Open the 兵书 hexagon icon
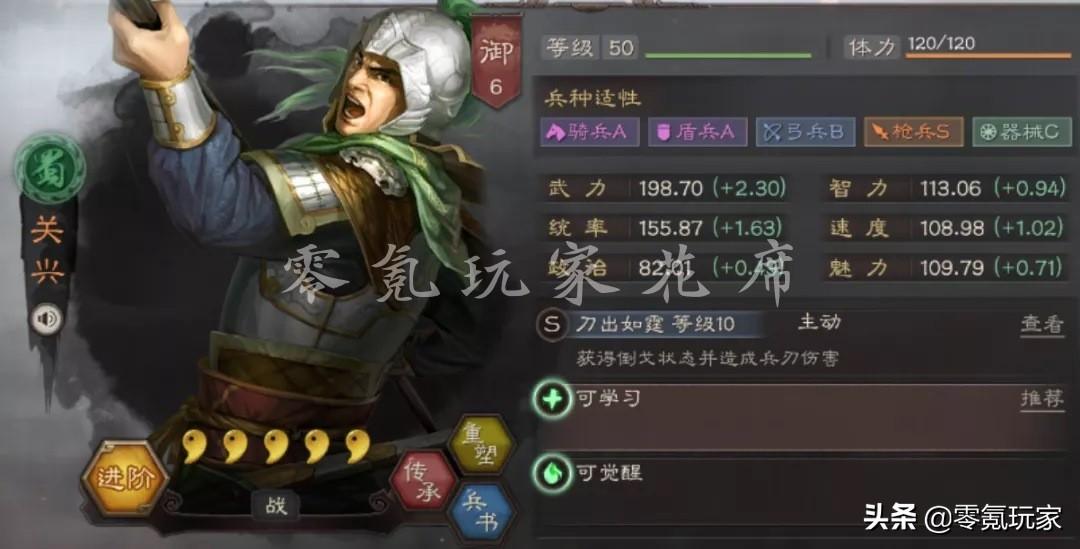 tap(480, 512)
